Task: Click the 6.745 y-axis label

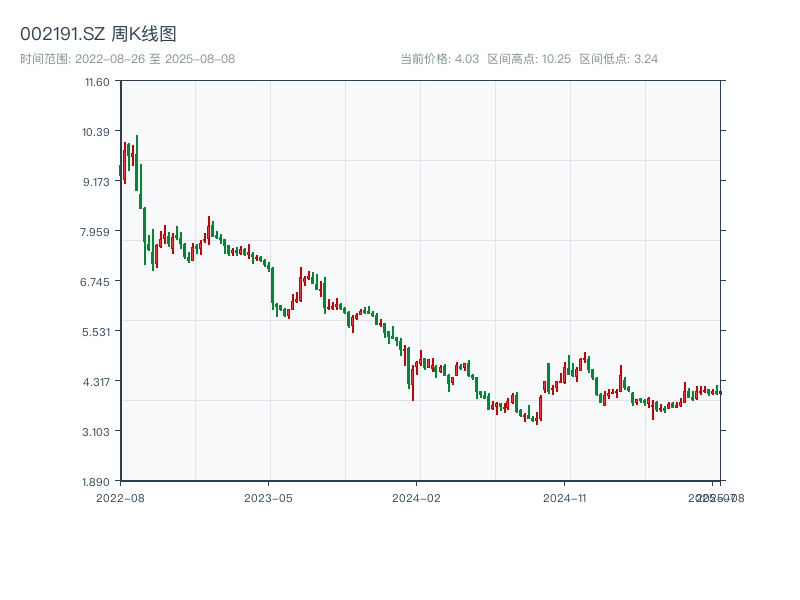Action: coord(97,281)
